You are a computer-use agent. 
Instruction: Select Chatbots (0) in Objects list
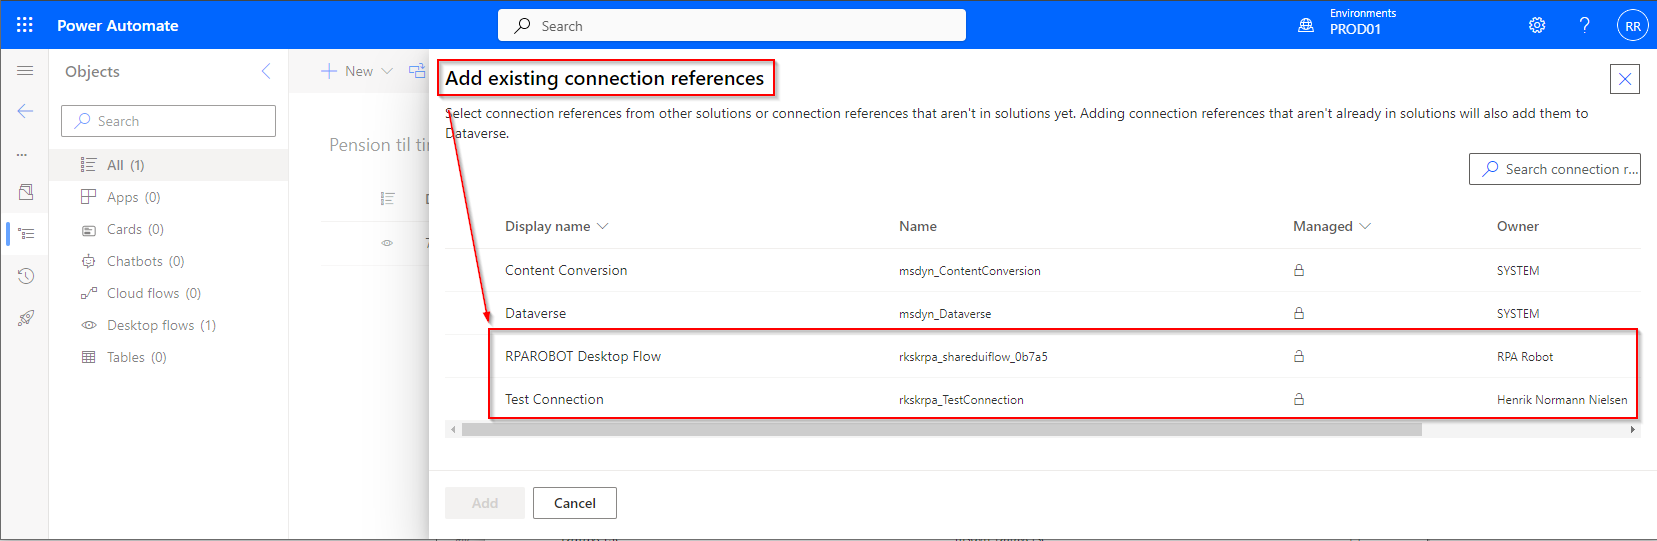point(168,261)
